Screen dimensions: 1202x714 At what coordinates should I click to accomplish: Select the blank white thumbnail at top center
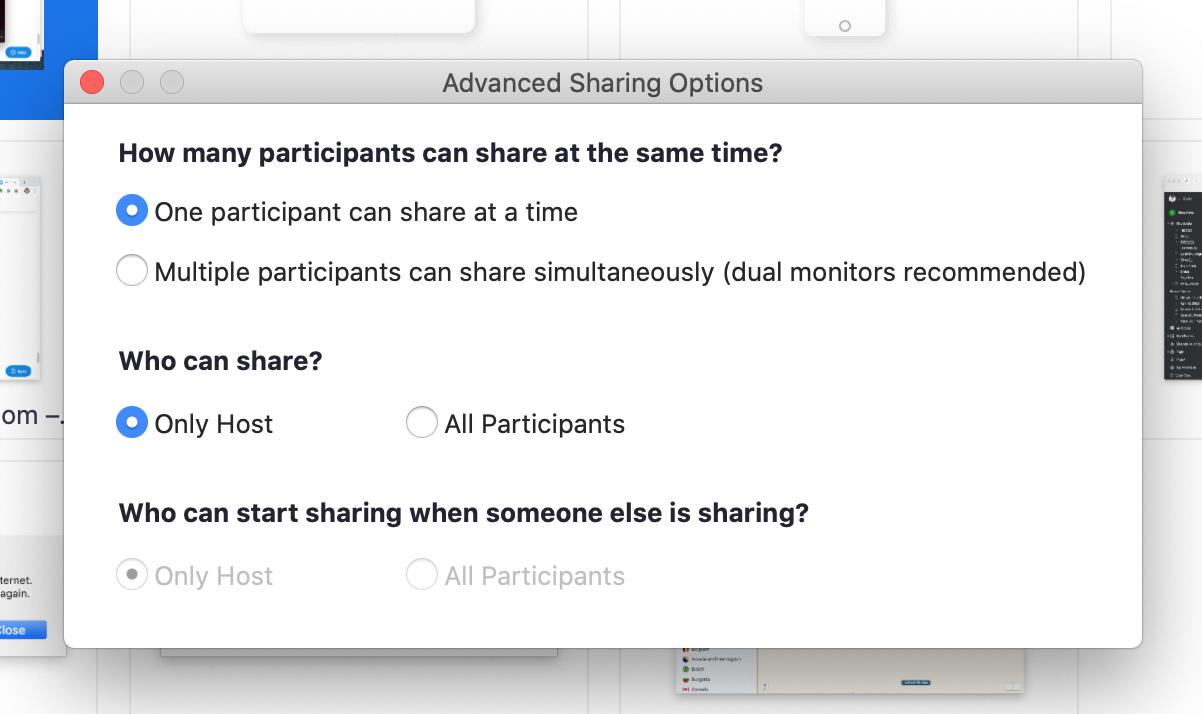pyautogui.click(x=359, y=16)
